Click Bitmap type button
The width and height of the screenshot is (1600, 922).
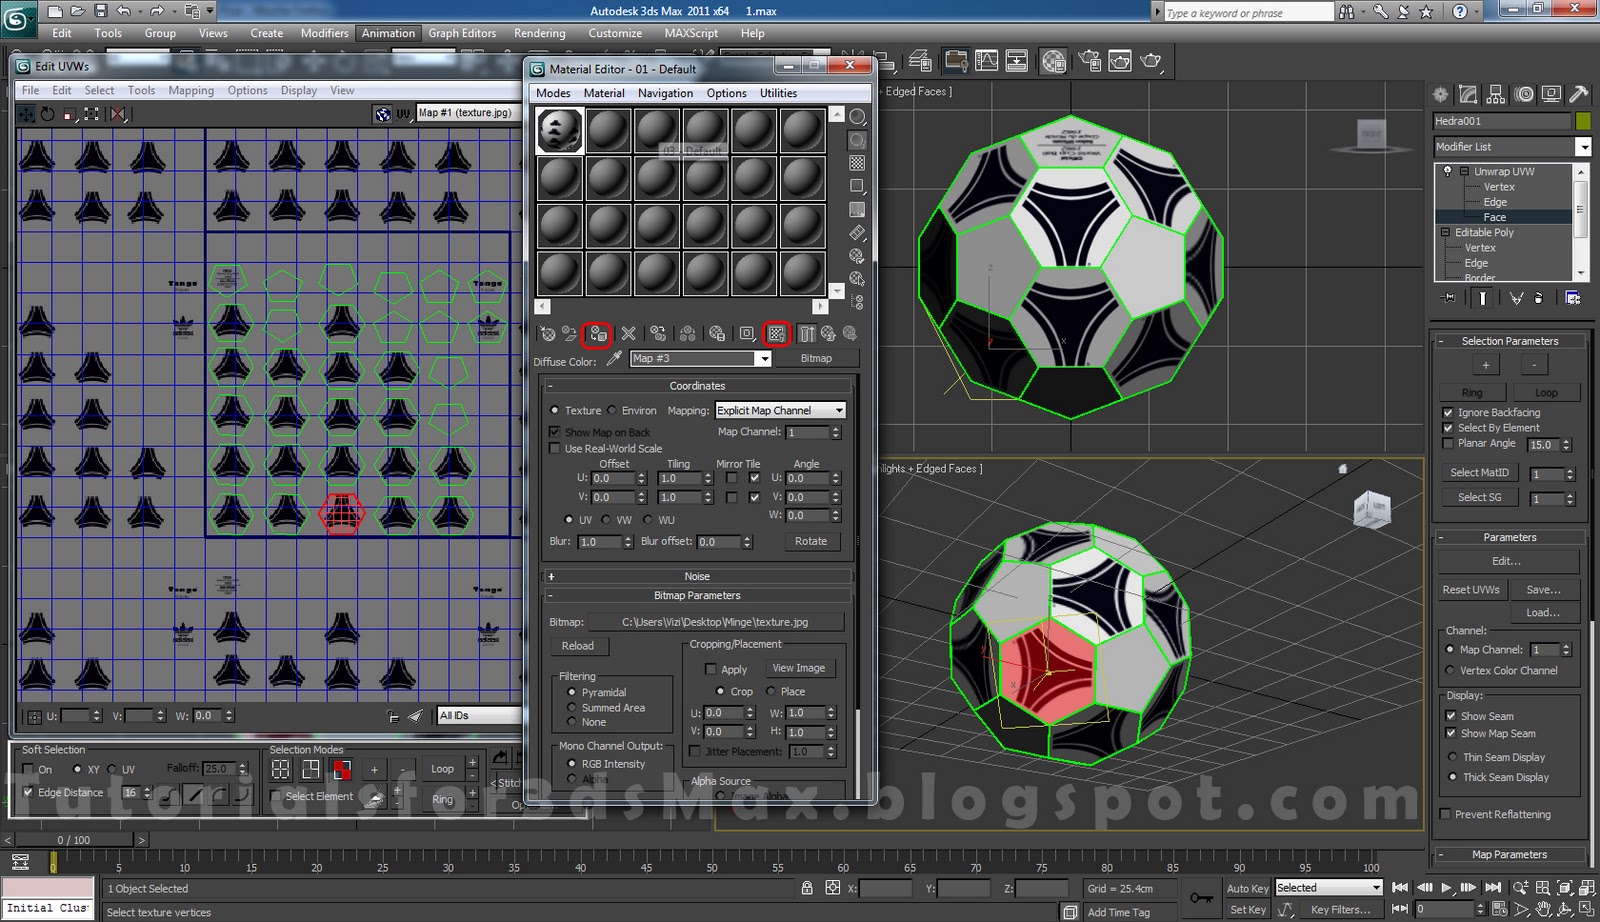(x=816, y=358)
